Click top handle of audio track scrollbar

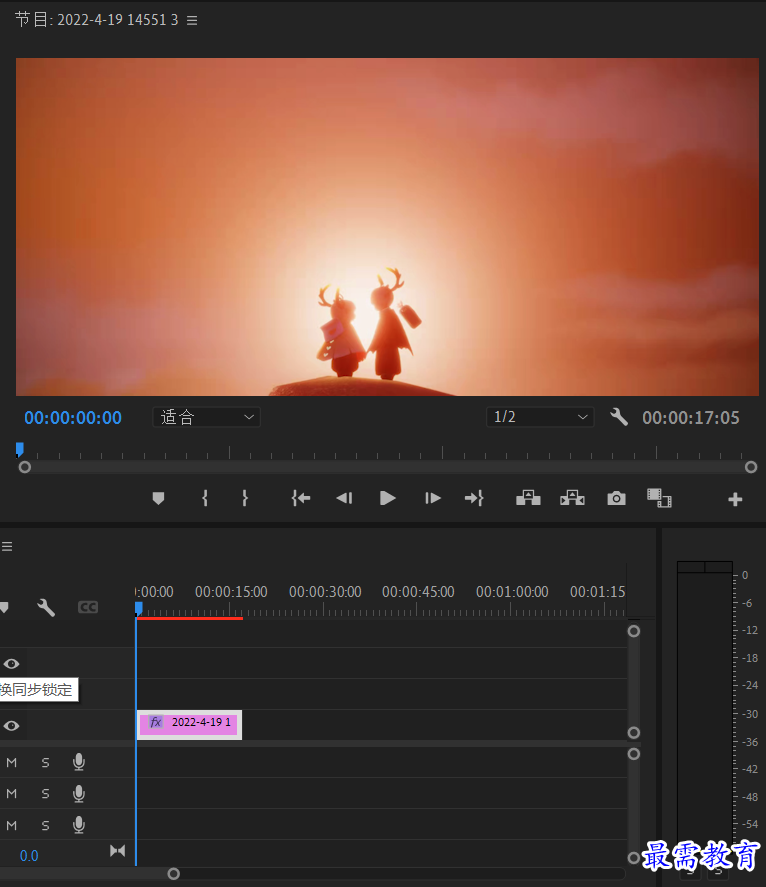[x=634, y=754]
